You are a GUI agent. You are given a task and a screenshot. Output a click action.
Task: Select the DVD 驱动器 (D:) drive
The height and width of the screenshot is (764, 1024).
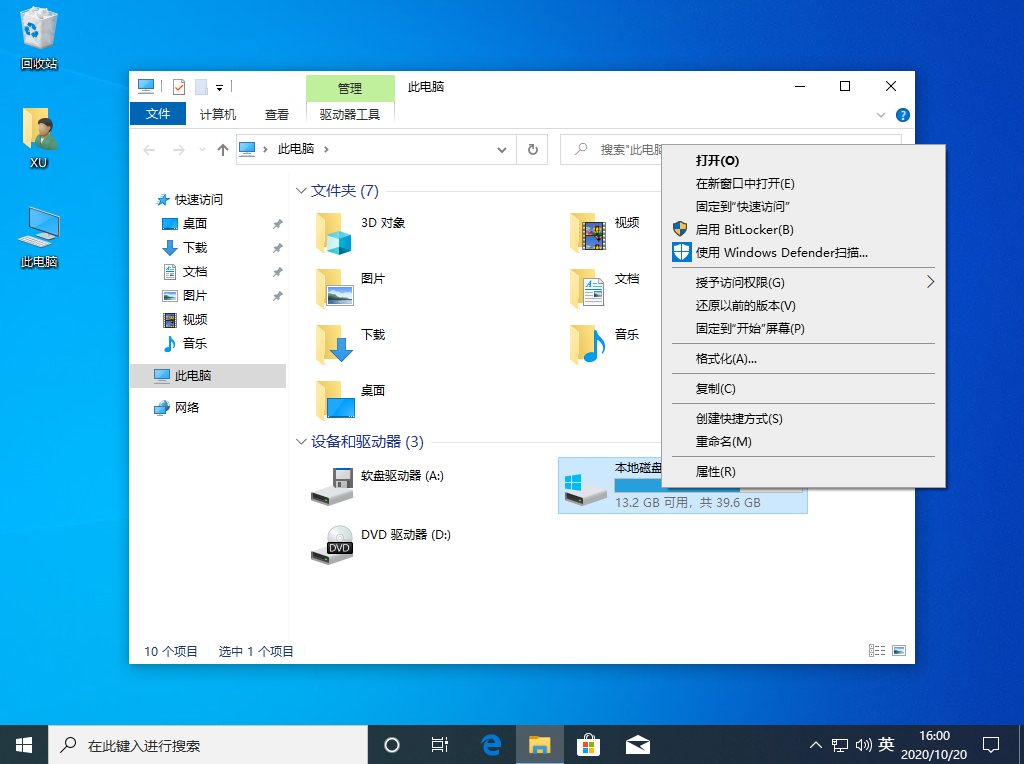pos(381,545)
